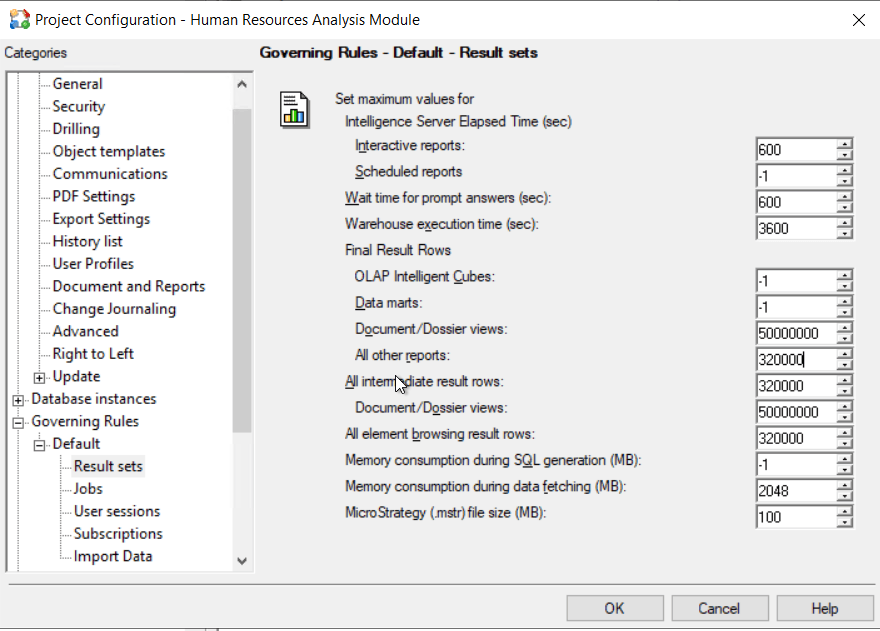Image resolution: width=880 pixels, height=631 pixels.
Task: Collapse the Governing Rules node
Action: [19, 422]
